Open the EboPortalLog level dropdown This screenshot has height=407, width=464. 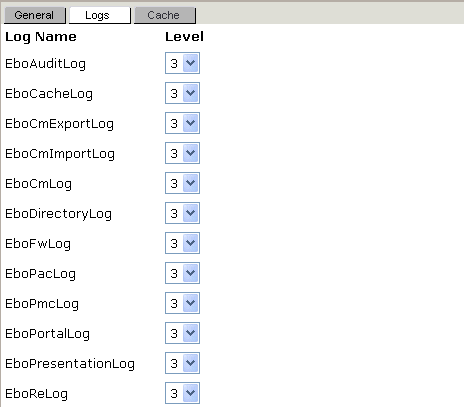coord(182,333)
